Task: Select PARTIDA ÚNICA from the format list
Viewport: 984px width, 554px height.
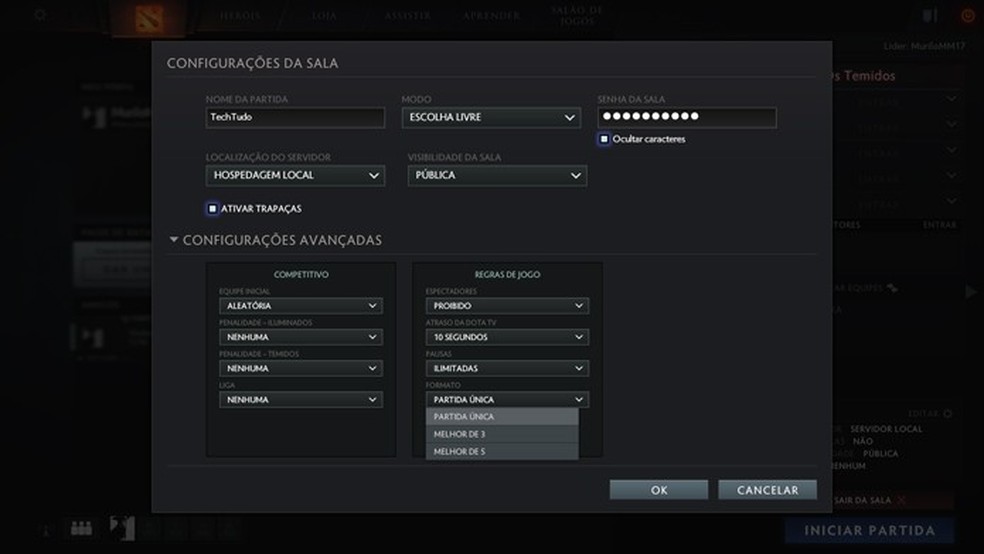Action: [x=502, y=417]
